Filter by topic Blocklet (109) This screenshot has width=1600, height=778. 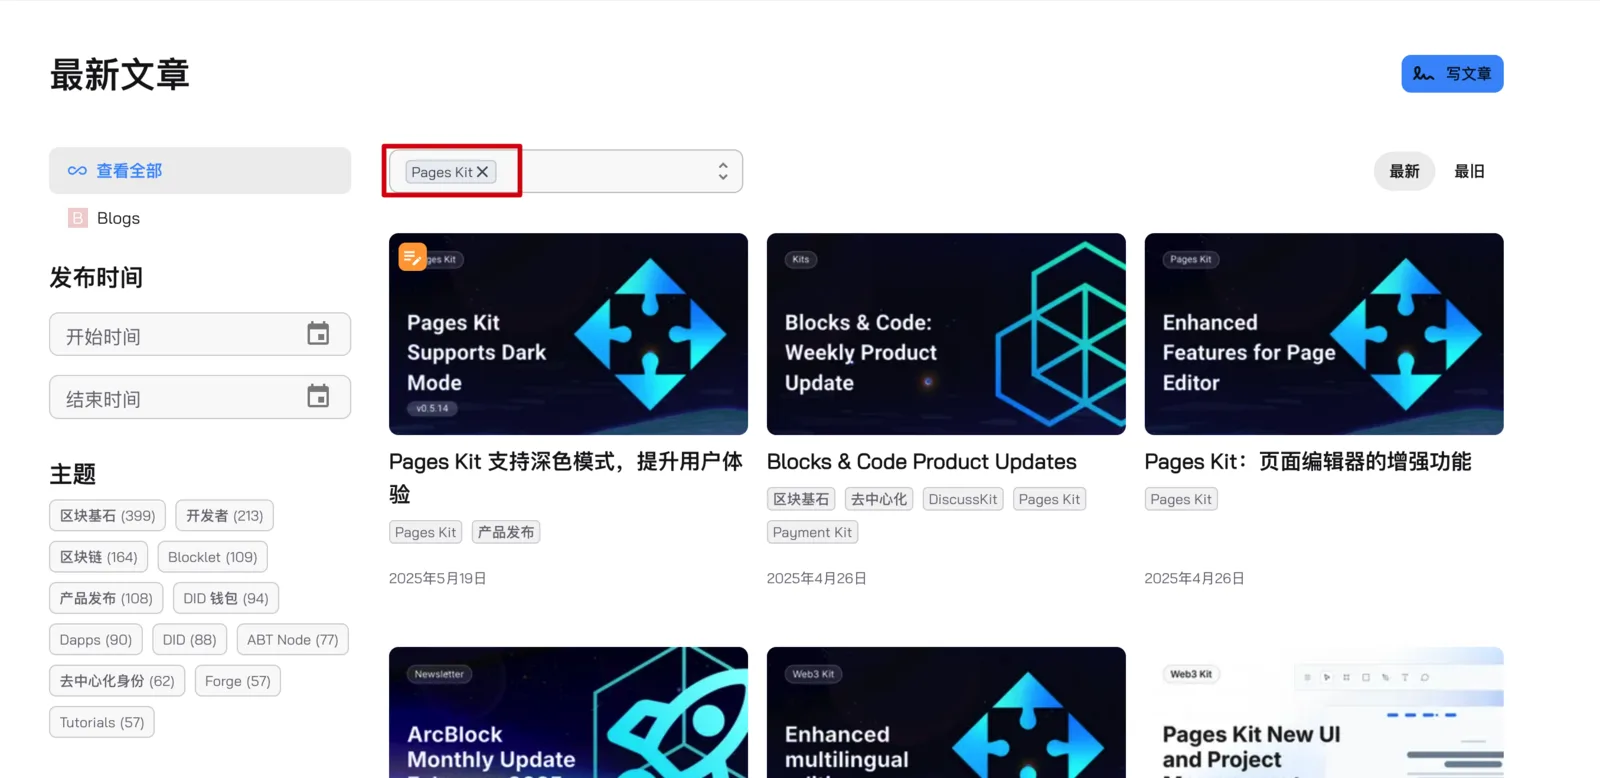(x=213, y=557)
